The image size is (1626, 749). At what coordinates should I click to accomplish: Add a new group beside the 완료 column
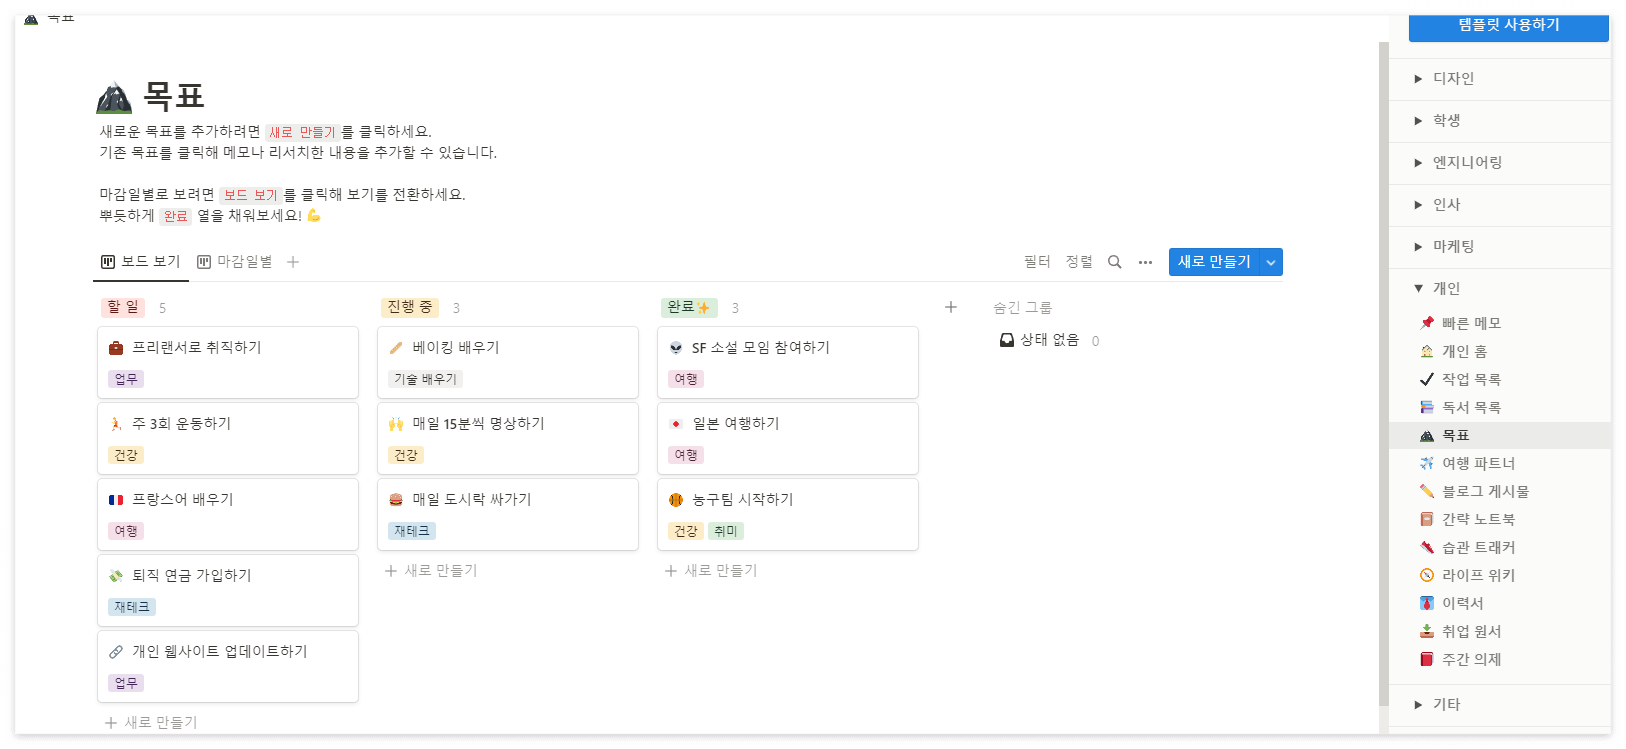[x=950, y=306]
